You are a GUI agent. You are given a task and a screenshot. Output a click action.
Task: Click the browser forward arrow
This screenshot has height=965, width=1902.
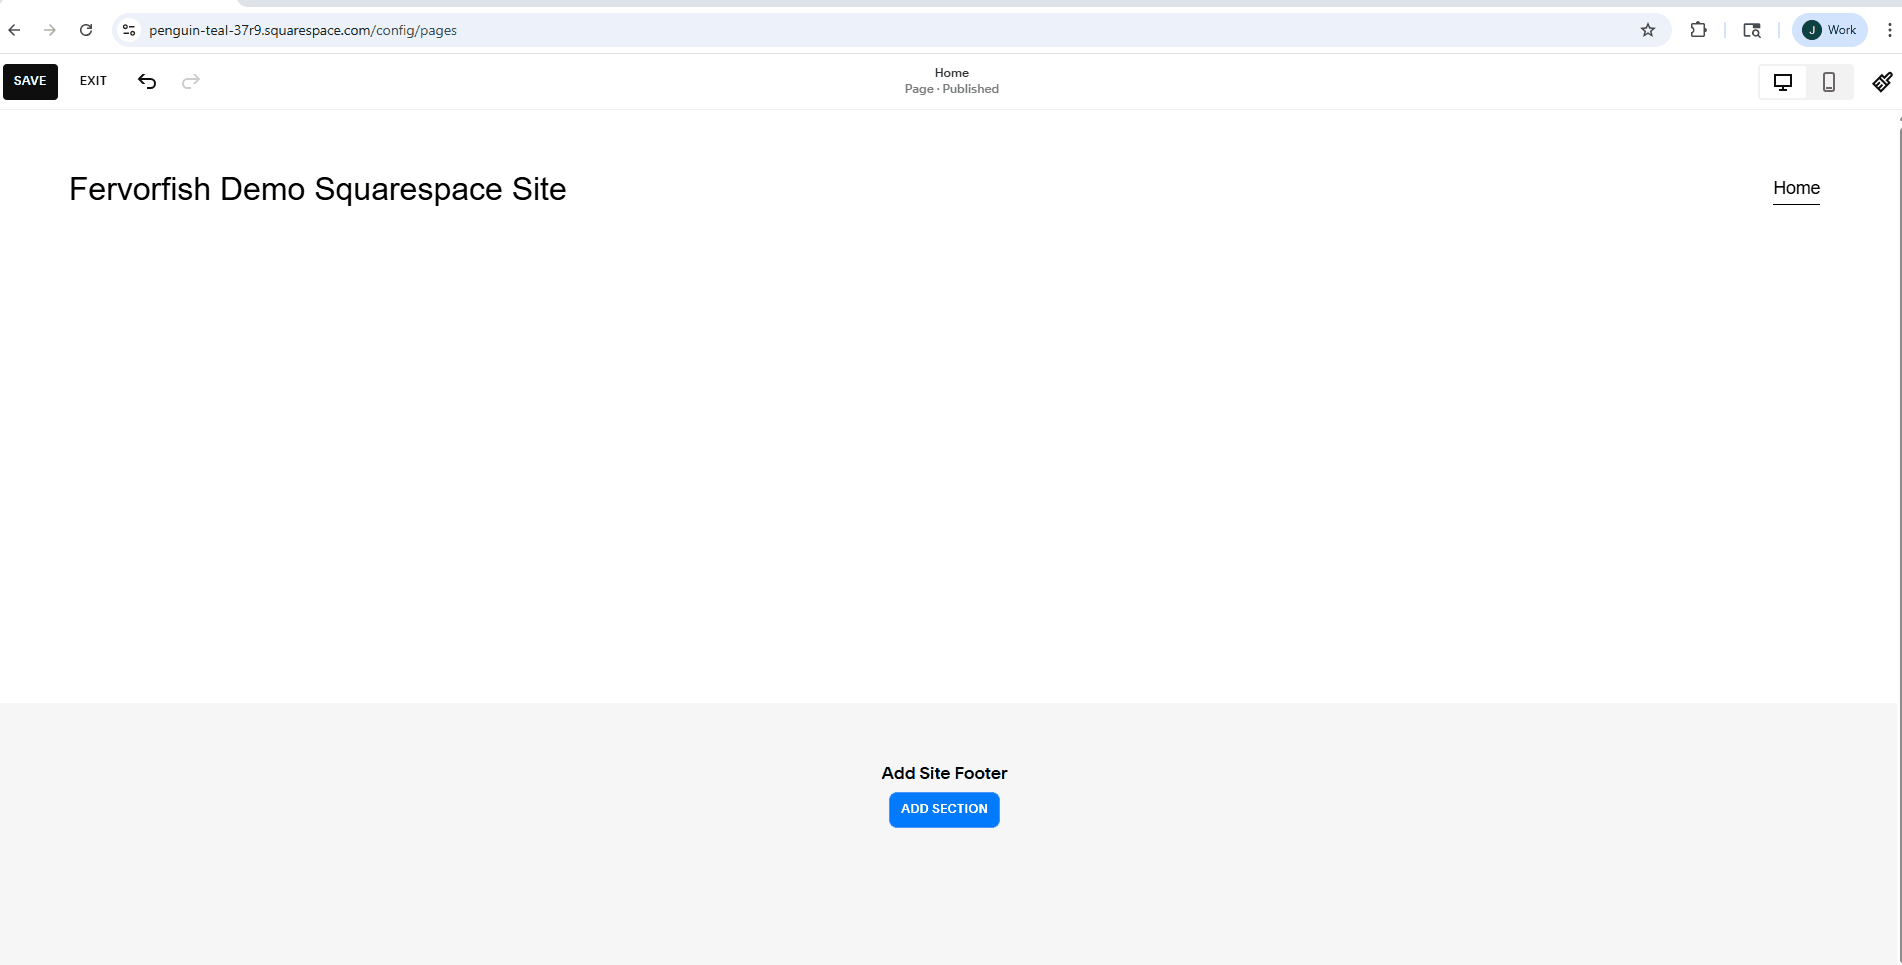(50, 30)
